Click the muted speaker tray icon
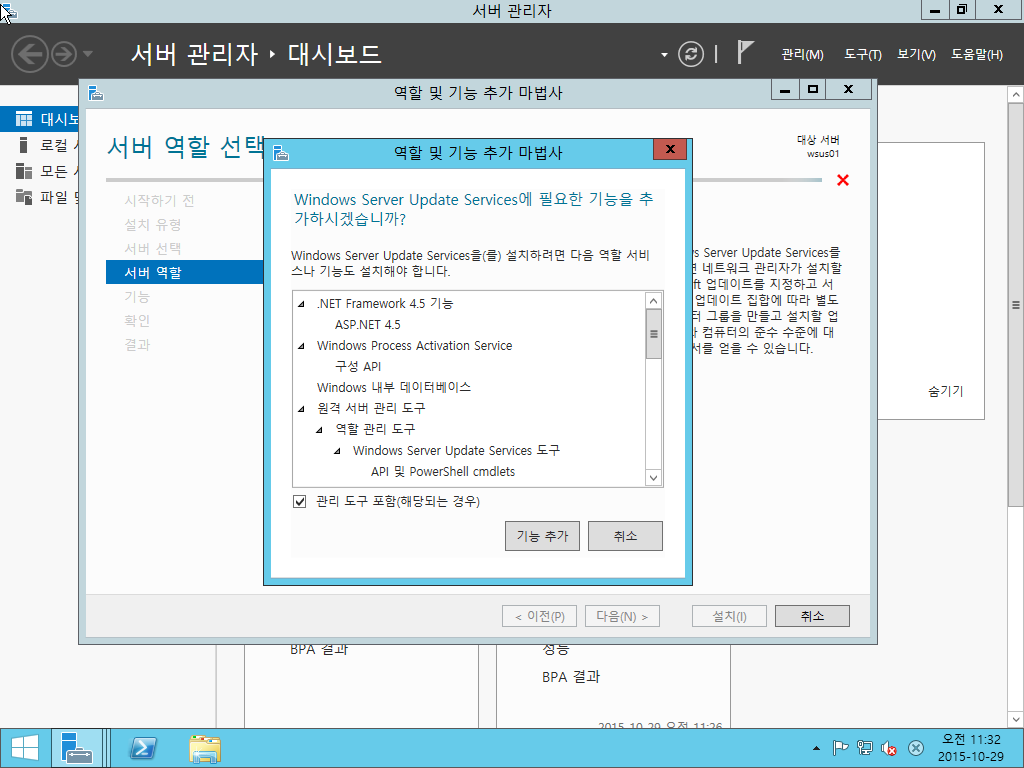 pos(889,748)
